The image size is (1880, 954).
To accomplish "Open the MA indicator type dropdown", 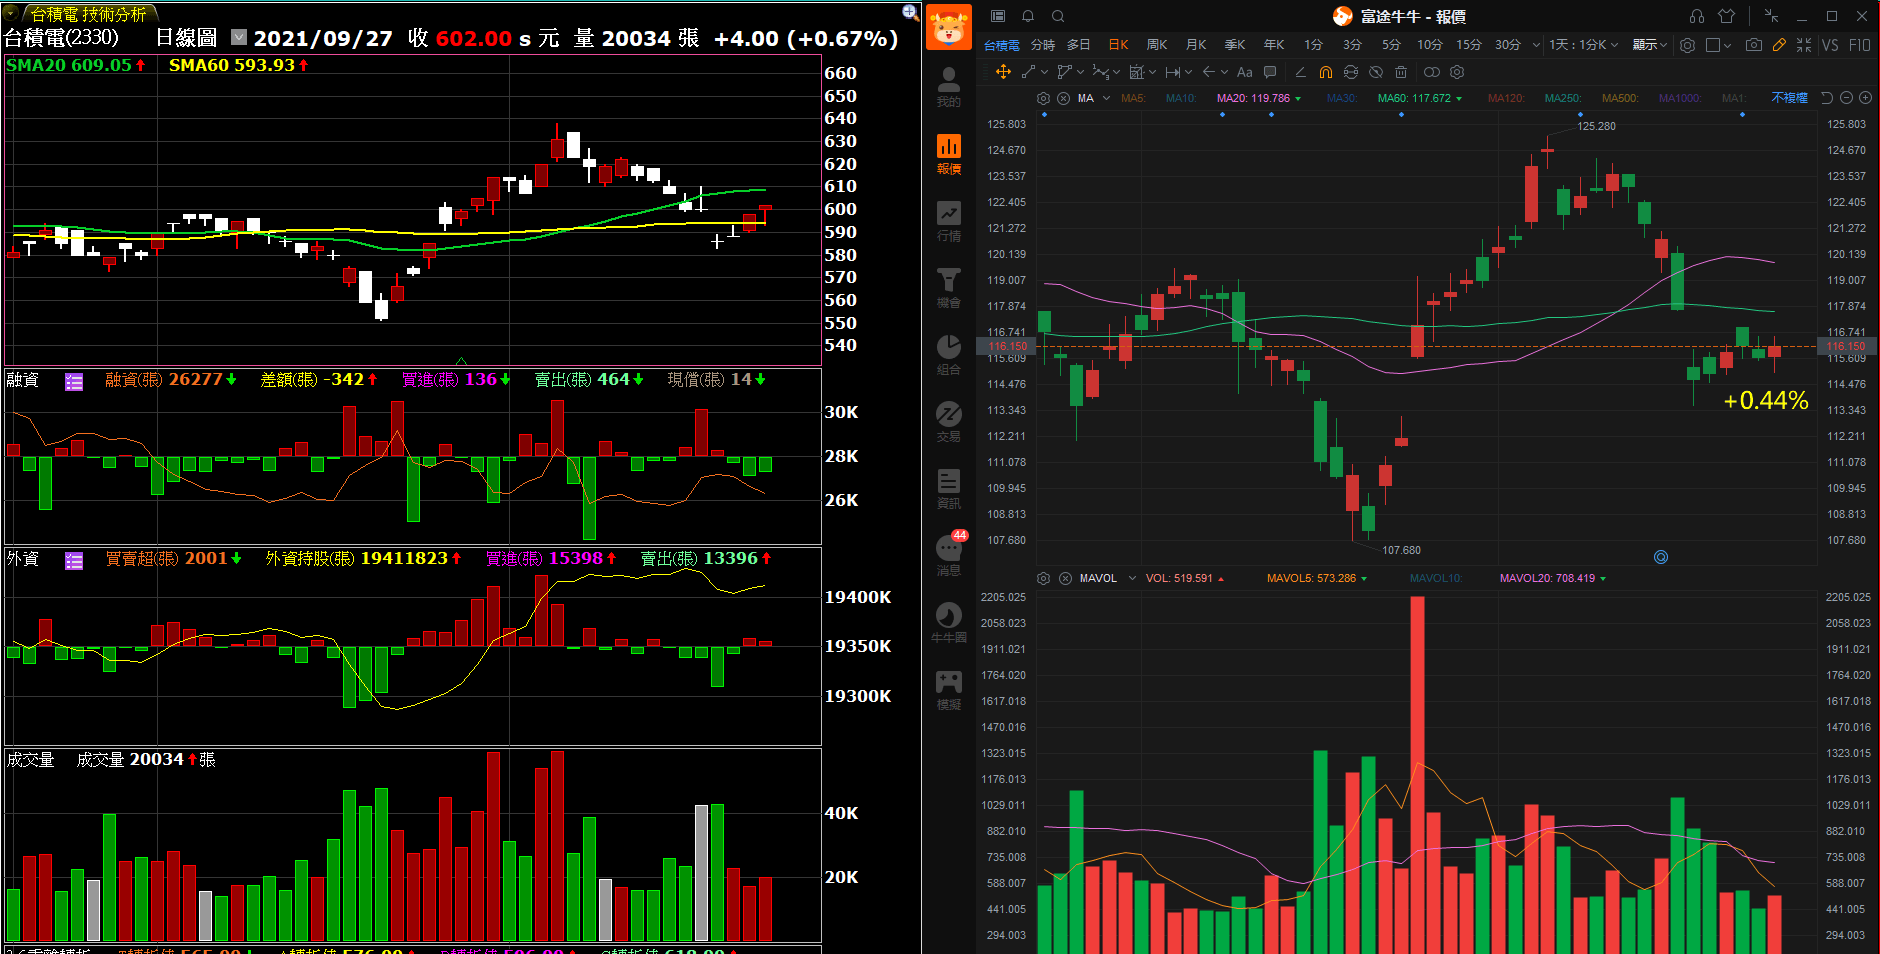I will coord(1106,98).
